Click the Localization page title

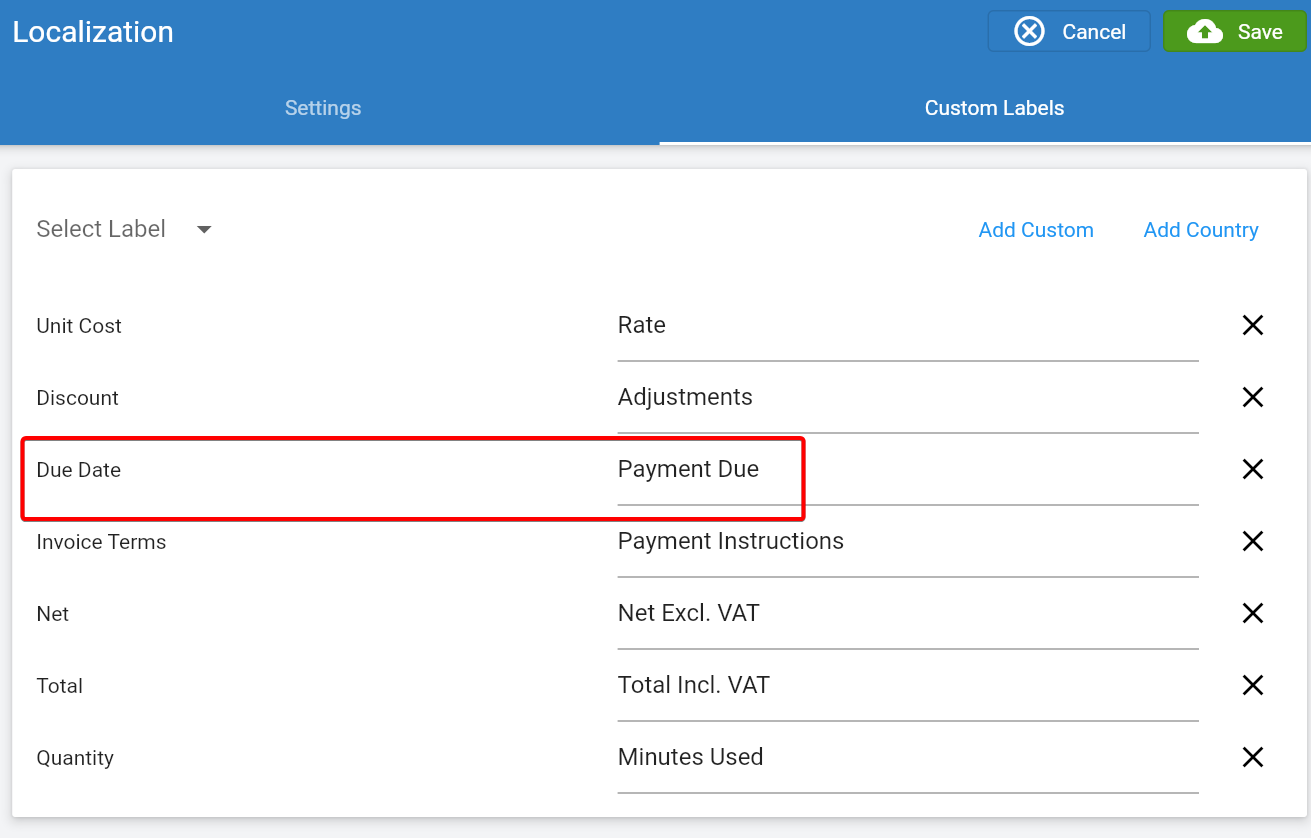[93, 32]
